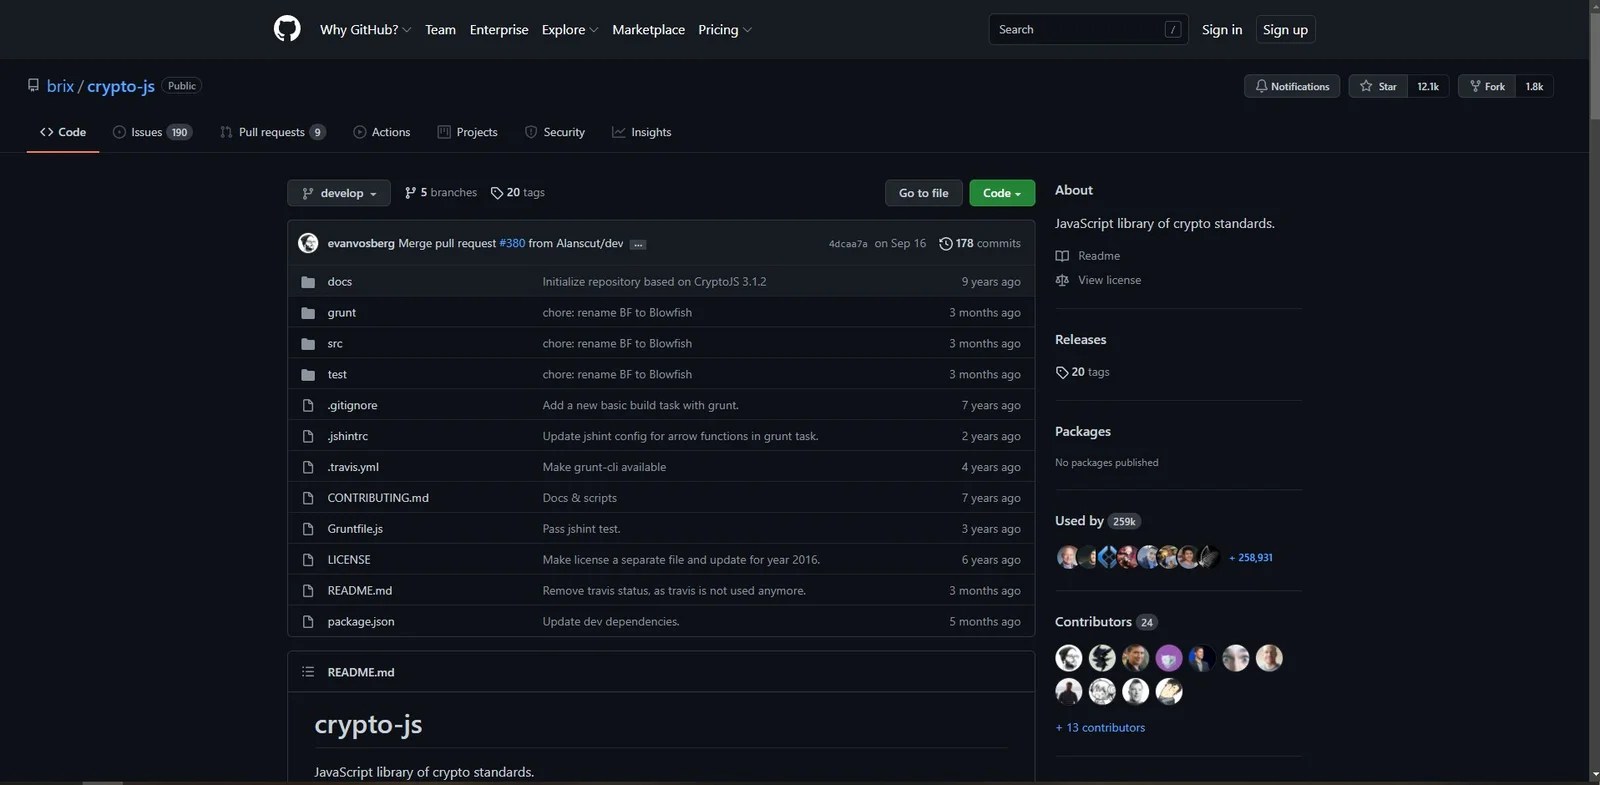The height and width of the screenshot is (785, 1600).
Task: Select the Code tab
Action: [63, 132]
